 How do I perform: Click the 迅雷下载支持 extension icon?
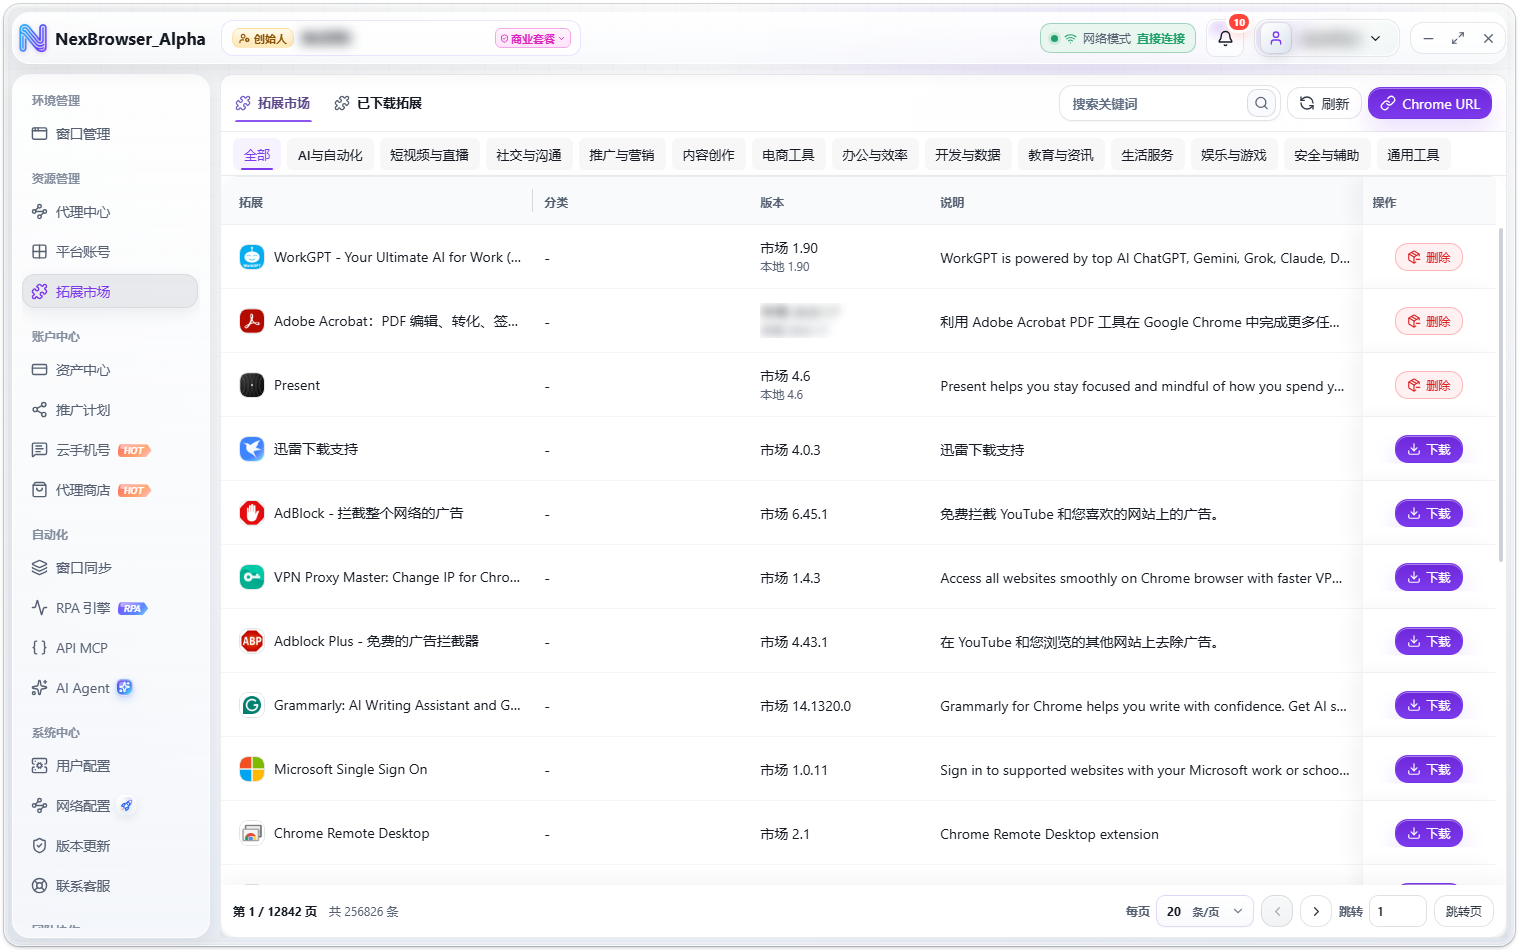tap(252, 449)
